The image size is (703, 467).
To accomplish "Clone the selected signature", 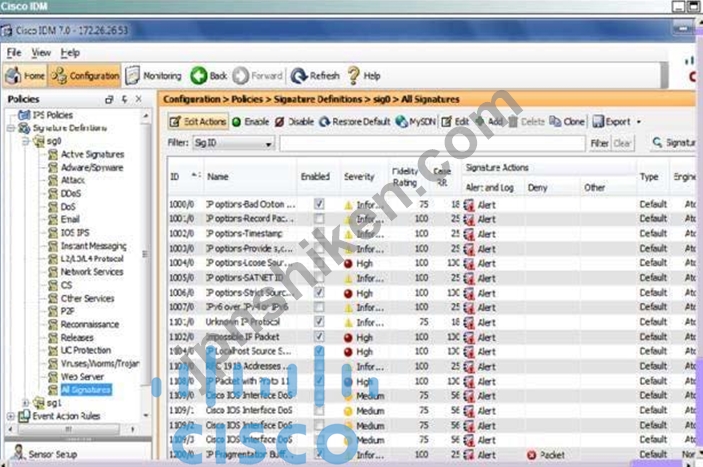I will [x=567, y=121].
